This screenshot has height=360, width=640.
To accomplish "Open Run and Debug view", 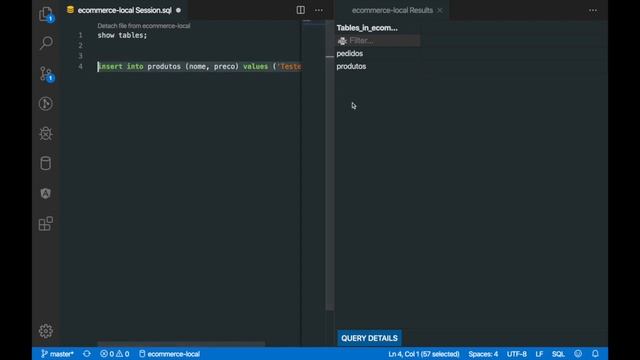I will [x=46, y=133].
